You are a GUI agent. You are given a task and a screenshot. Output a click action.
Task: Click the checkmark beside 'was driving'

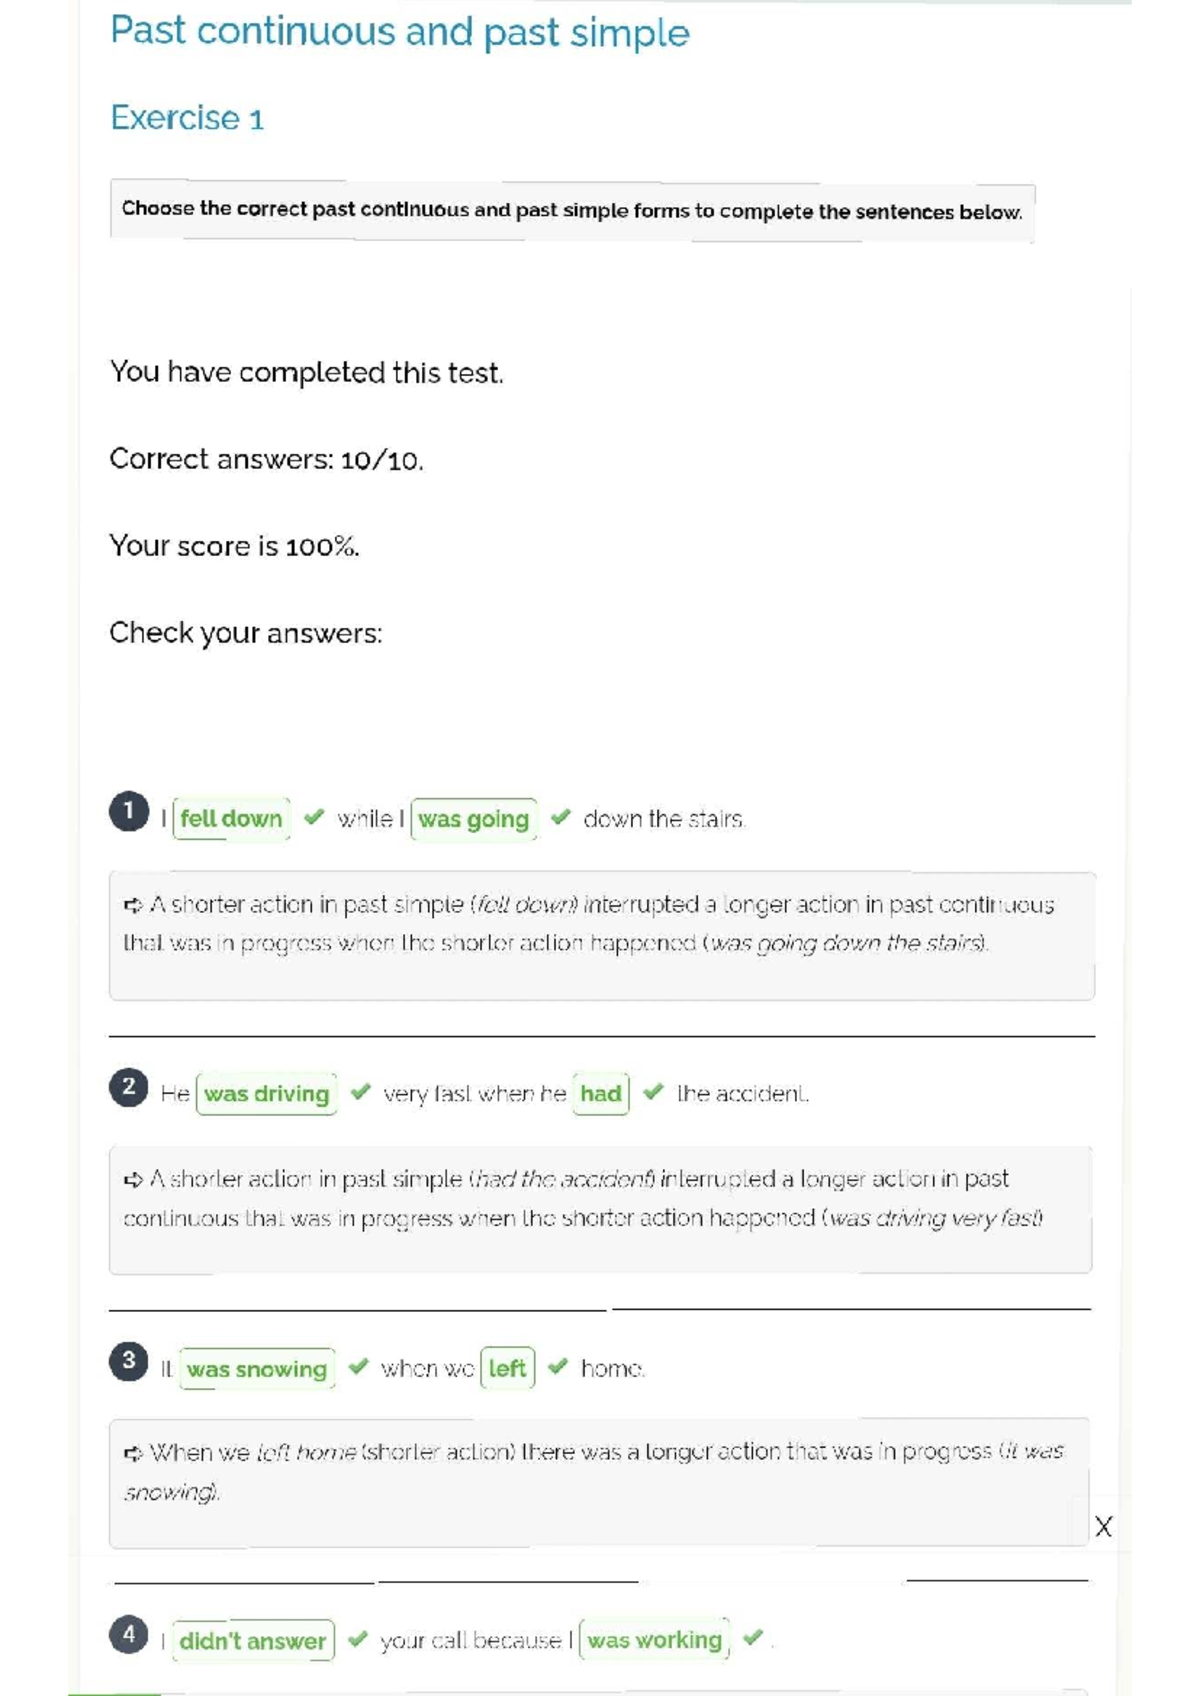[361, 1092]
